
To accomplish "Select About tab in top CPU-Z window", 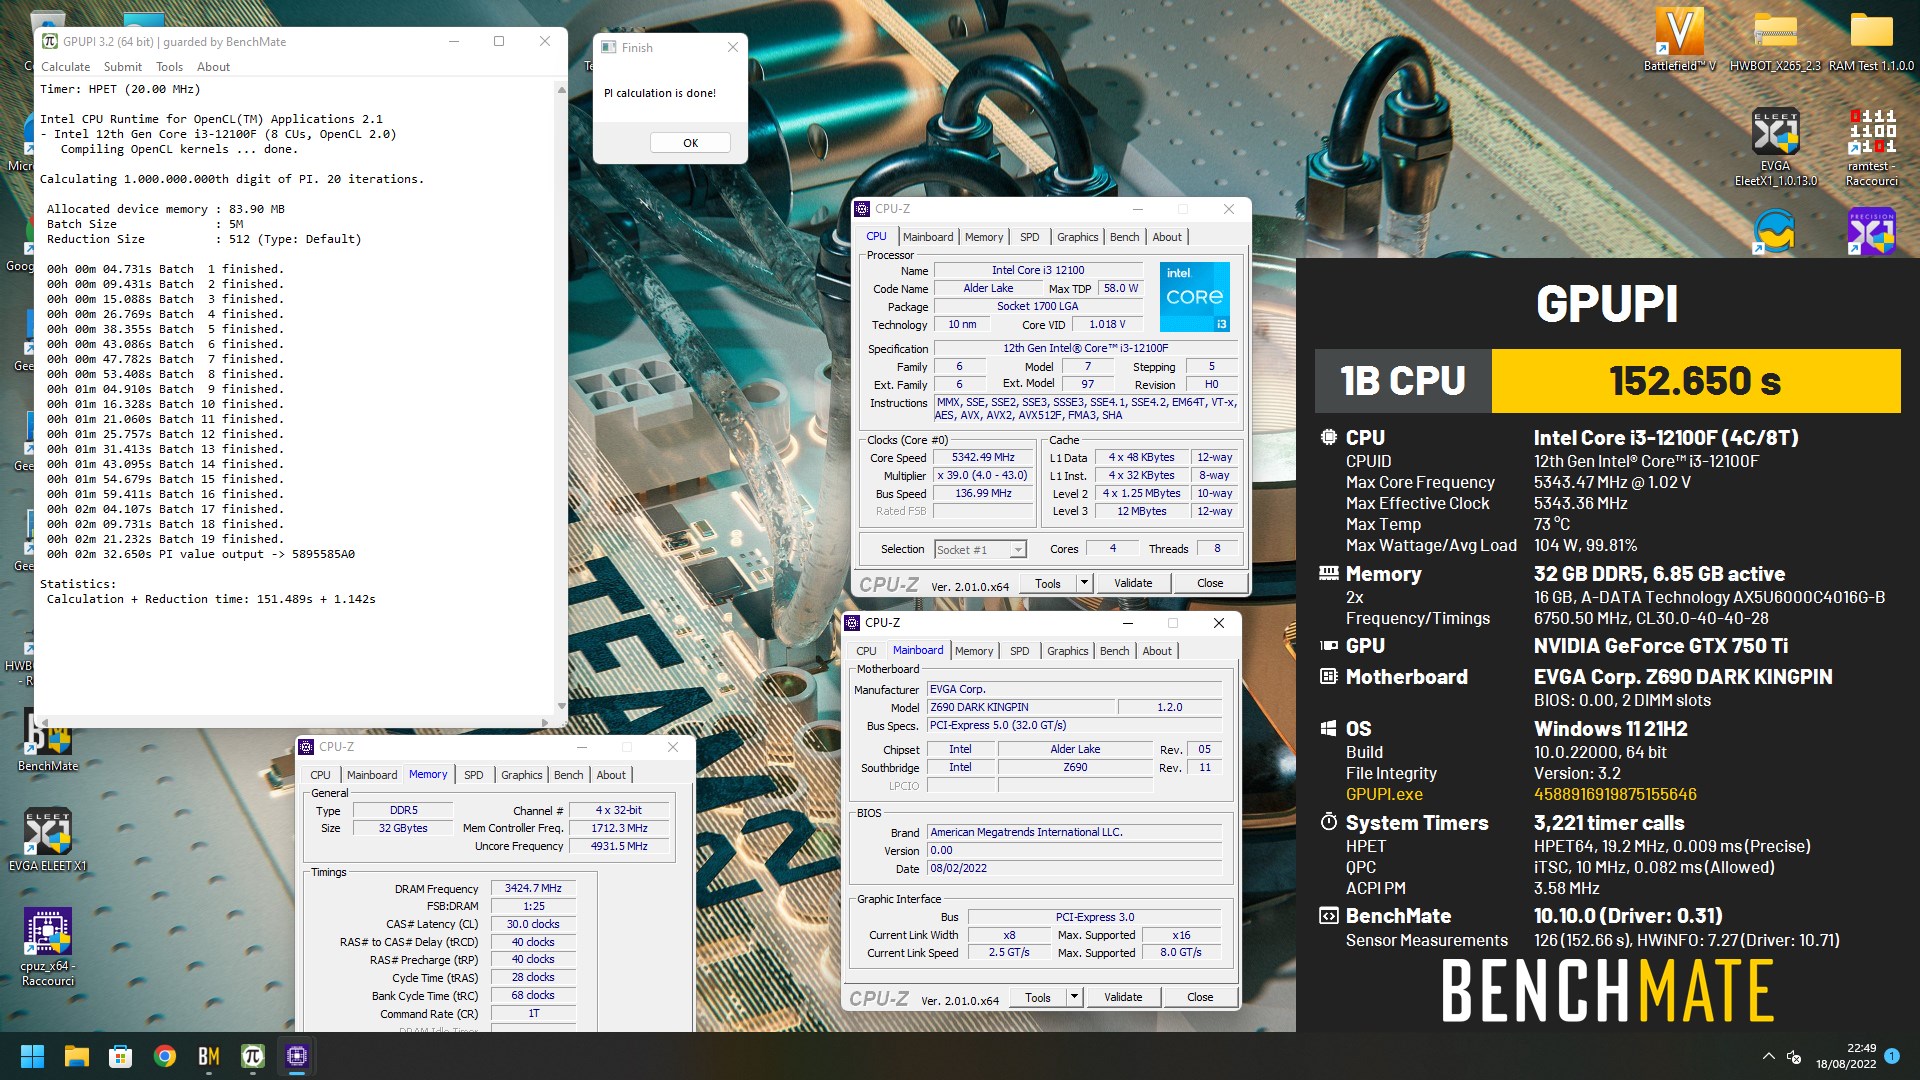I will [x=1167, y=237].
